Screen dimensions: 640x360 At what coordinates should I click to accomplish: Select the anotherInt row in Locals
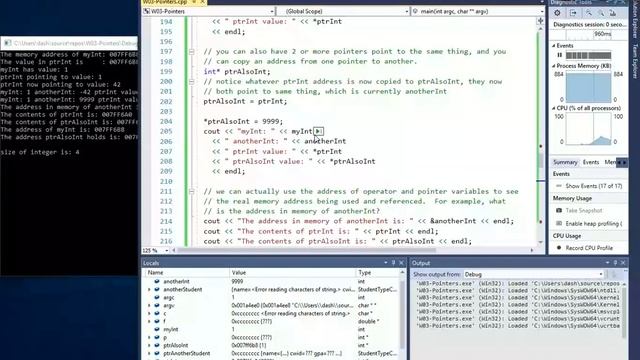click(x=271, y=281)
